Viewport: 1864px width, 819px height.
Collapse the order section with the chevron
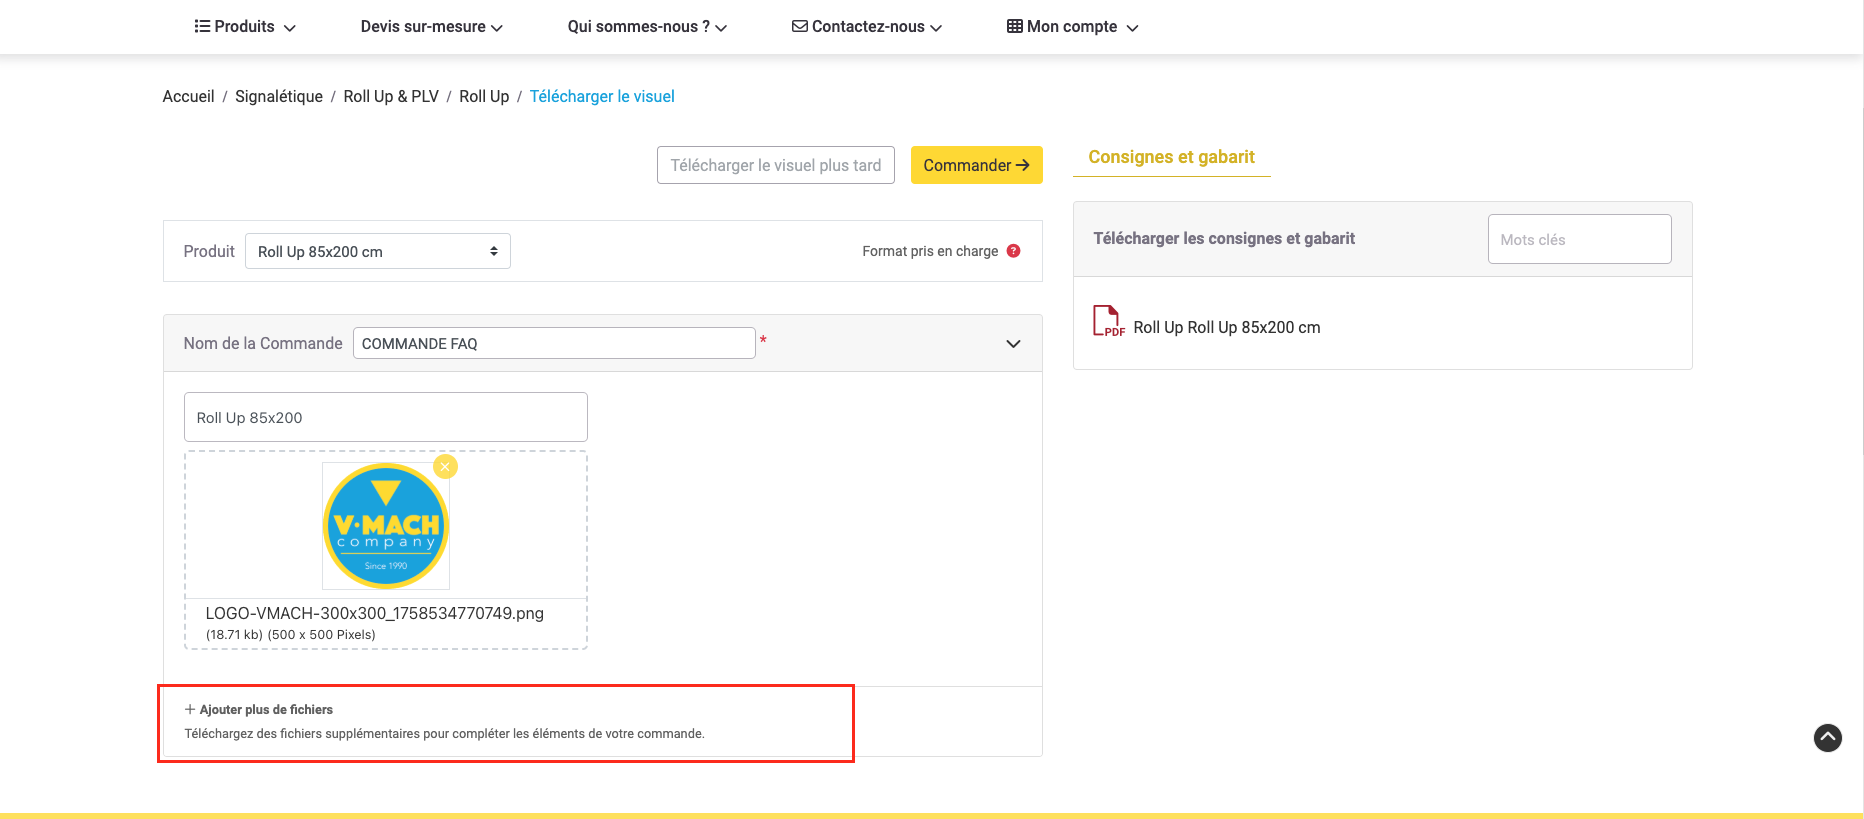point(1012,344)
